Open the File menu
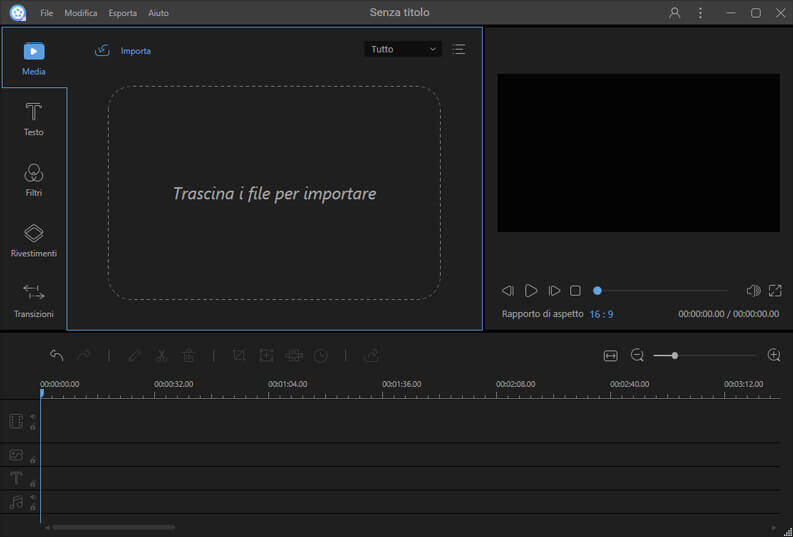This screenshot has width=793, height=537. pyautogui.click(x=47, y=13)
